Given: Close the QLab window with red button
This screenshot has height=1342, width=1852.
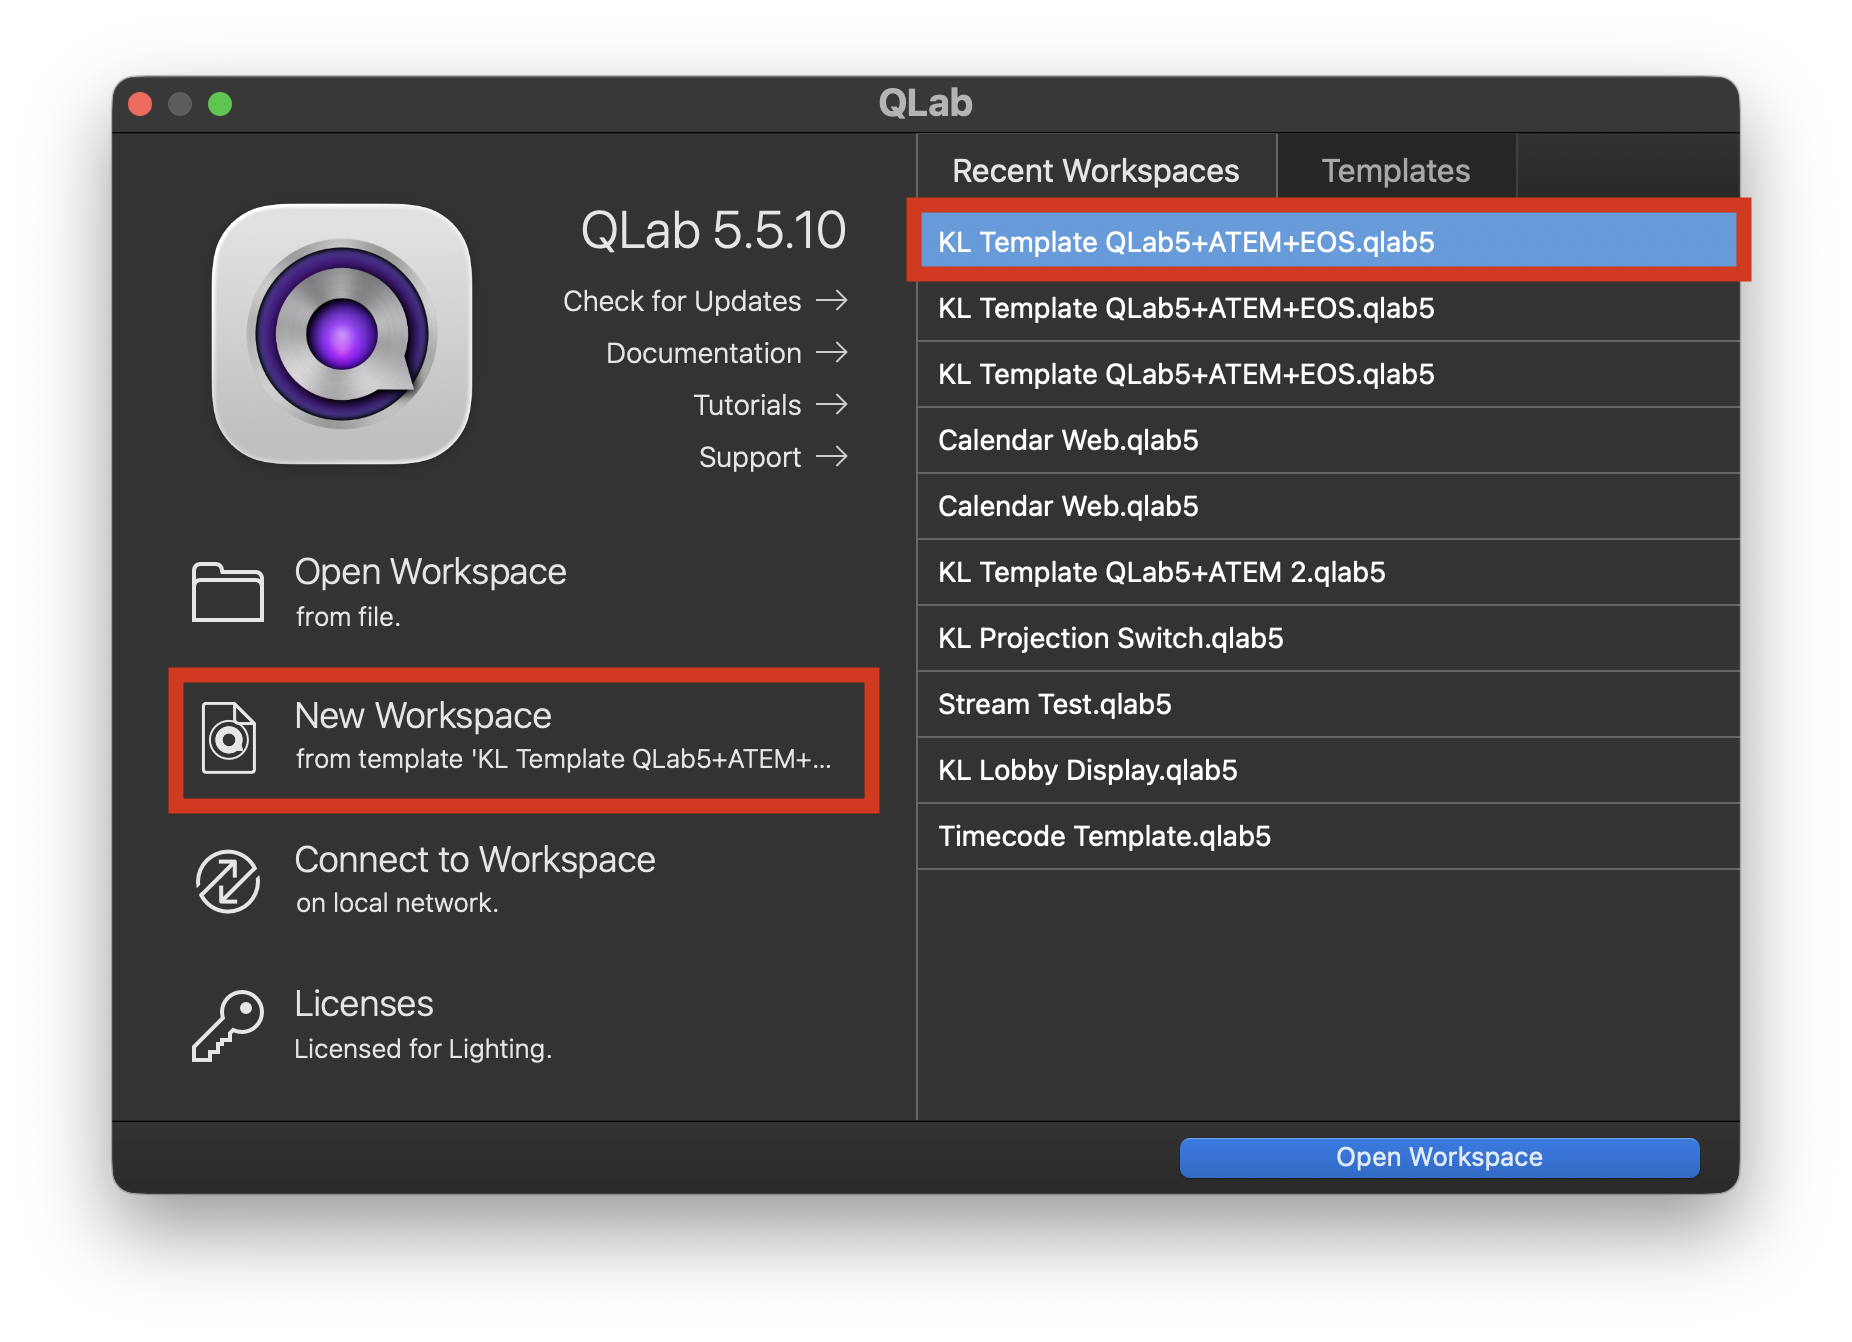Looking at the screenshot, I should (140, 104).
